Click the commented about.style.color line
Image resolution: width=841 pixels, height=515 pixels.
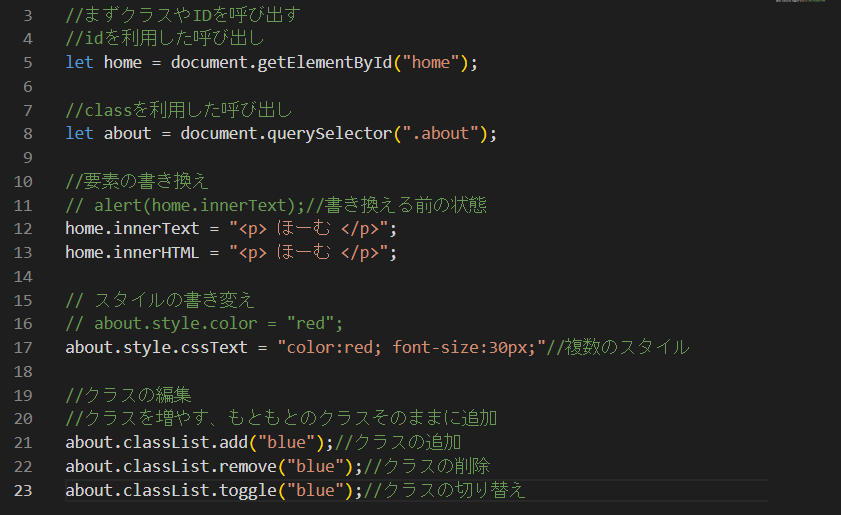[x=204, y=323]
